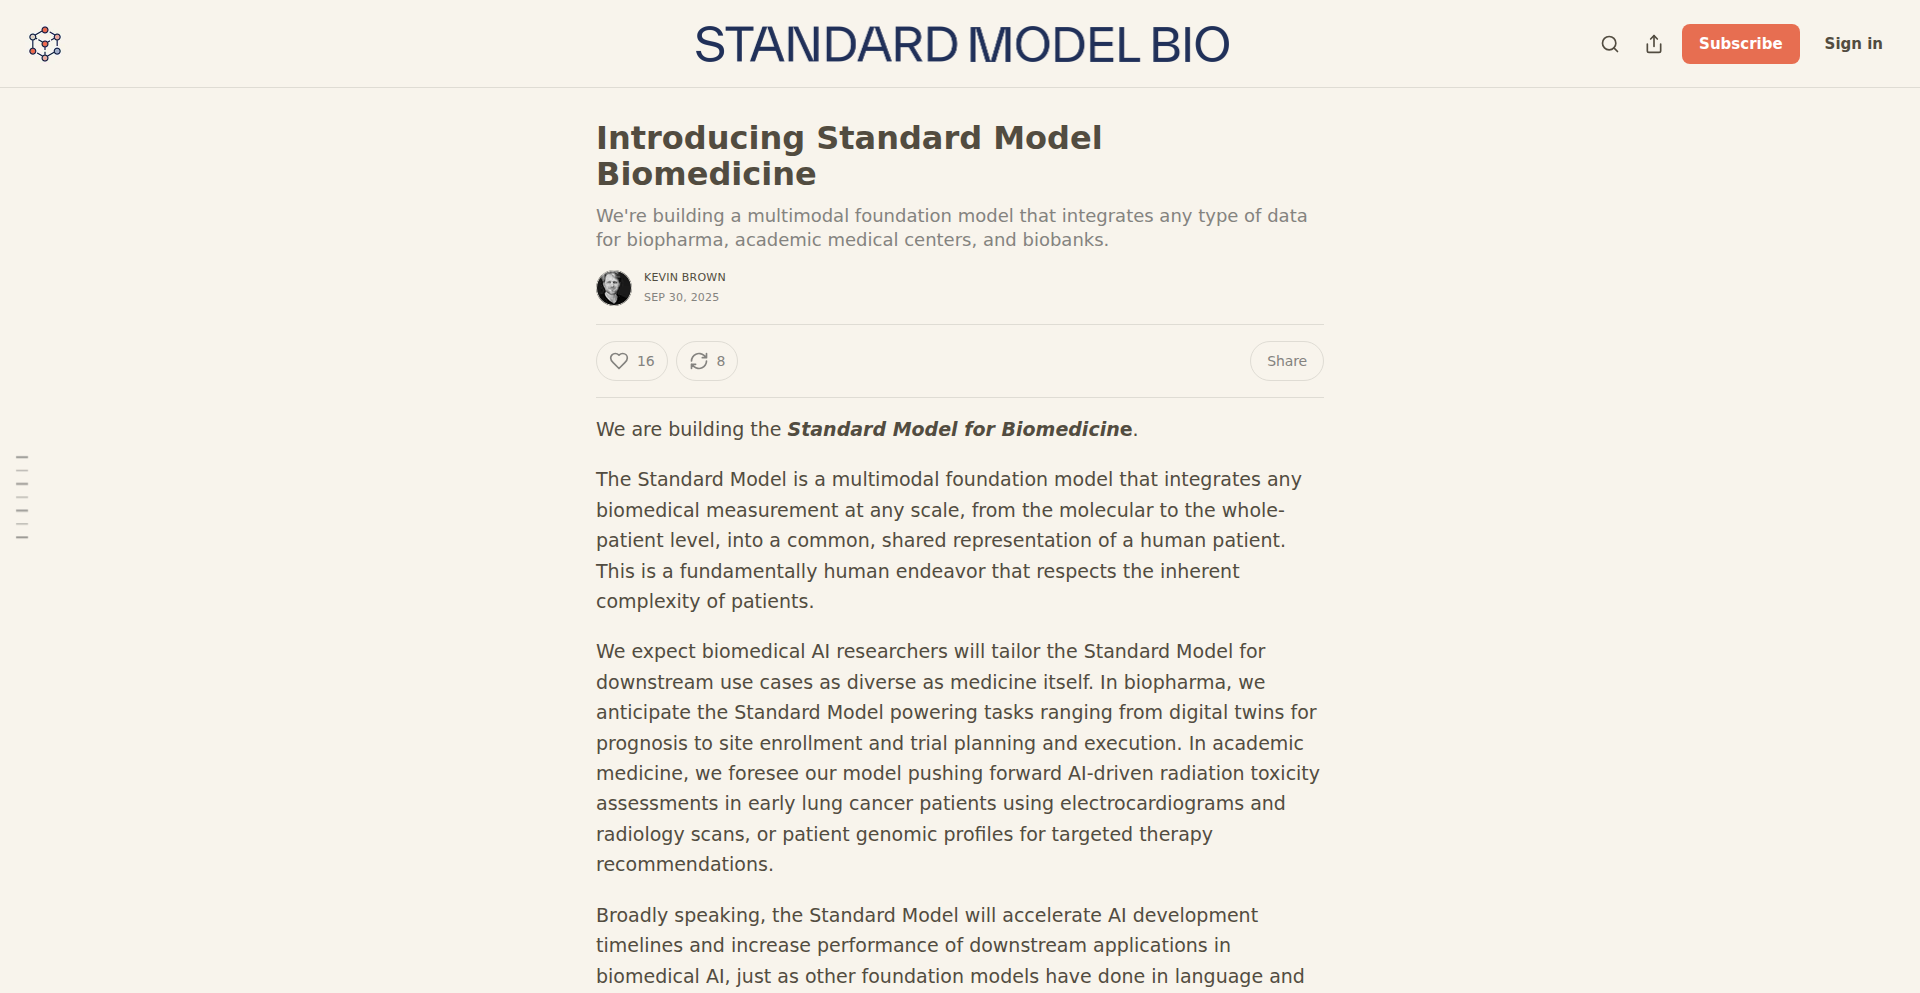This screenshot has width=1920, height=993.
Task: Jump to the last table-of-contents marker
Action: [x=22, y=538]
